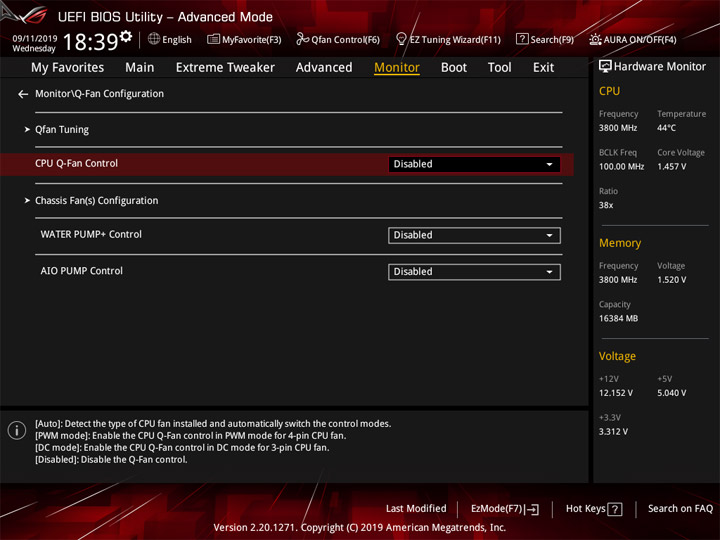Switch to the Boot tab
This screenshot has height=540, width=720.
(454, 68)
